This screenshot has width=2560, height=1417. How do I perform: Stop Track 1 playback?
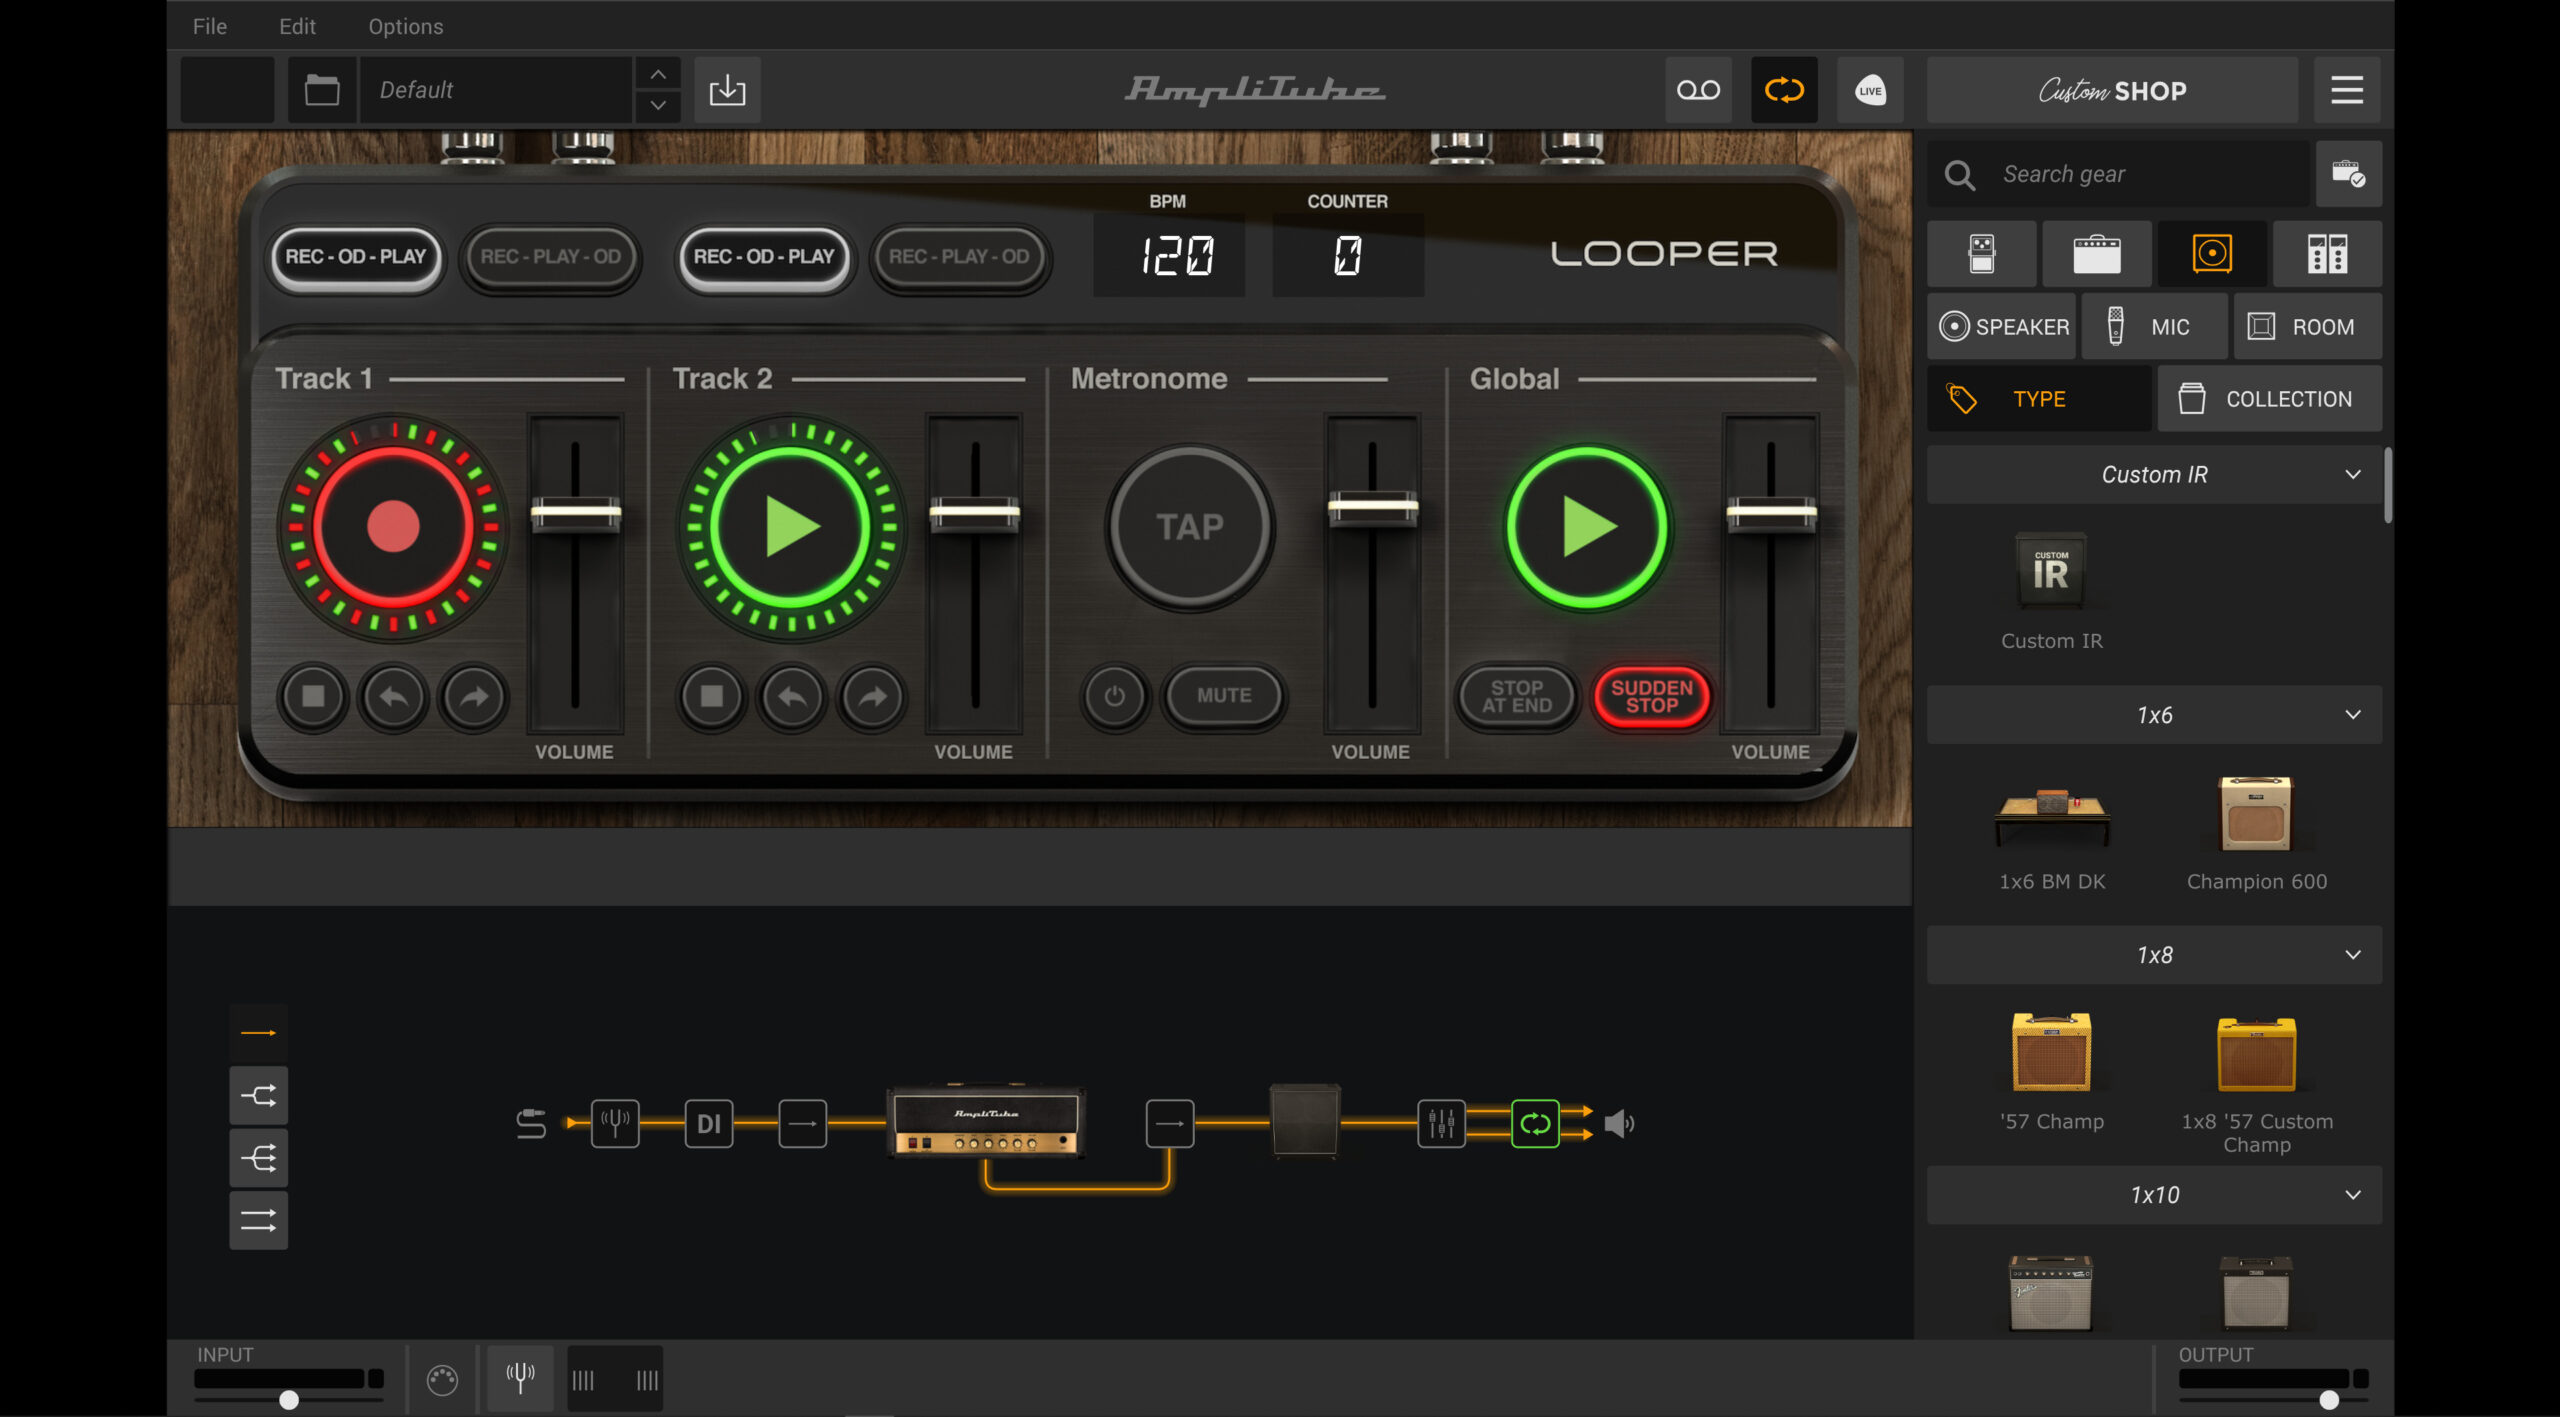click(313, 696)
